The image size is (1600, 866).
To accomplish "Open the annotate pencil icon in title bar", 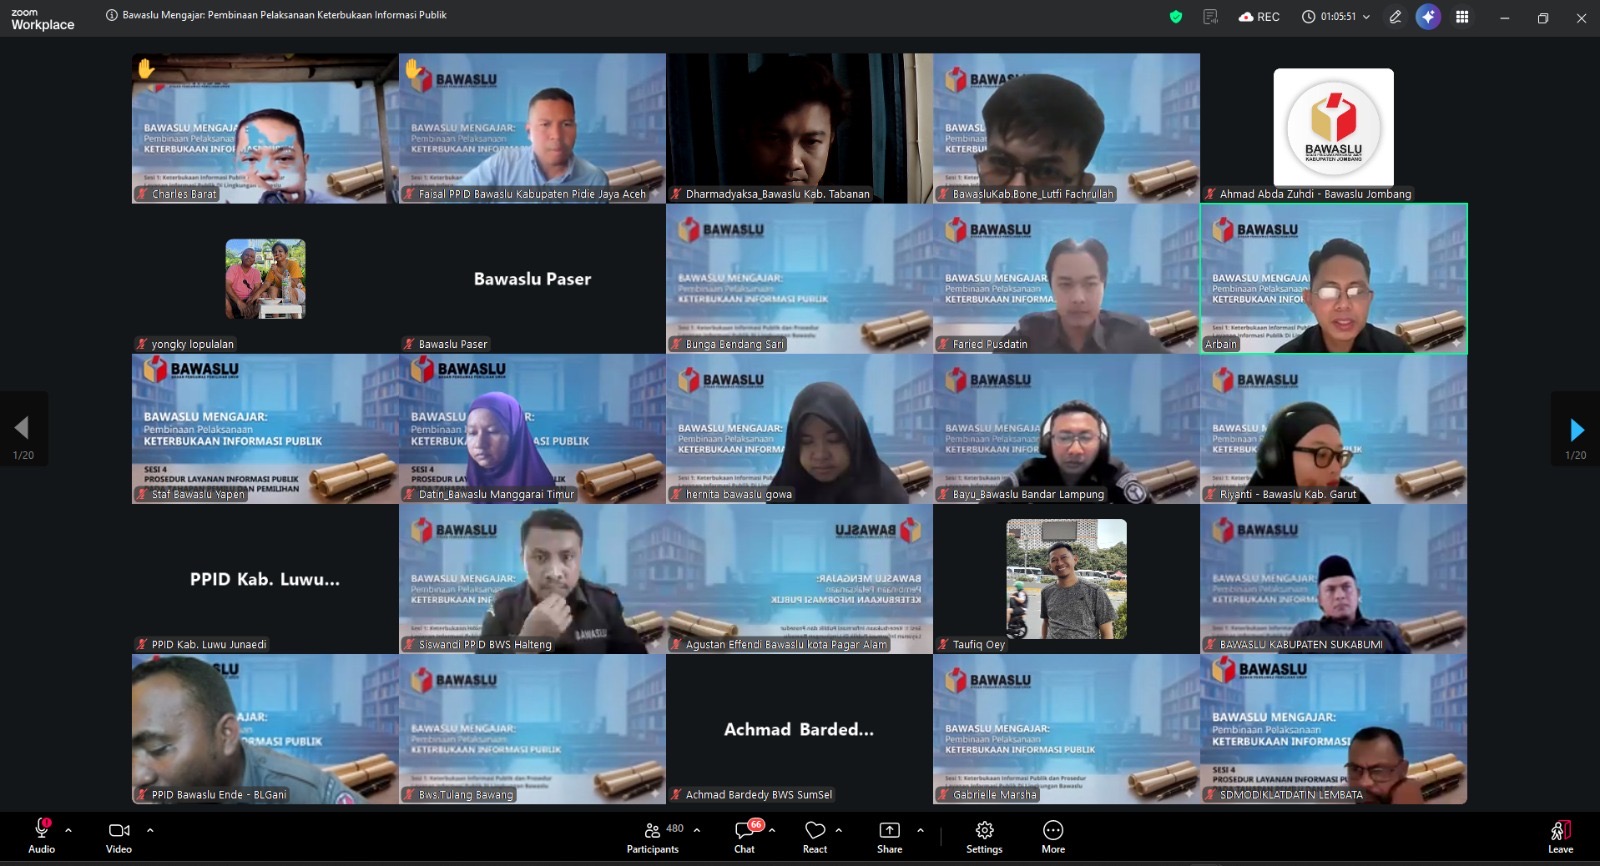I will 1395,17.
